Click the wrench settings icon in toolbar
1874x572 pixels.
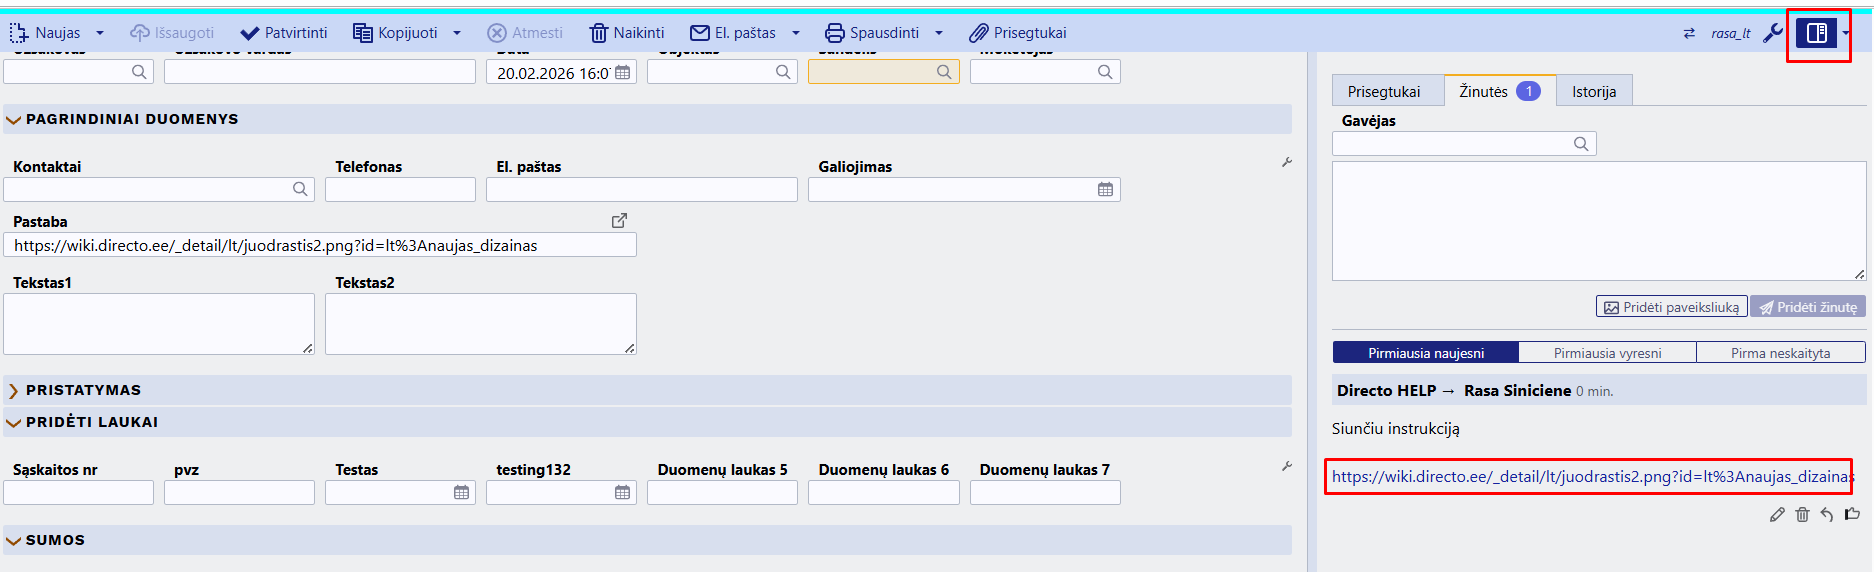click(1772, 33)
